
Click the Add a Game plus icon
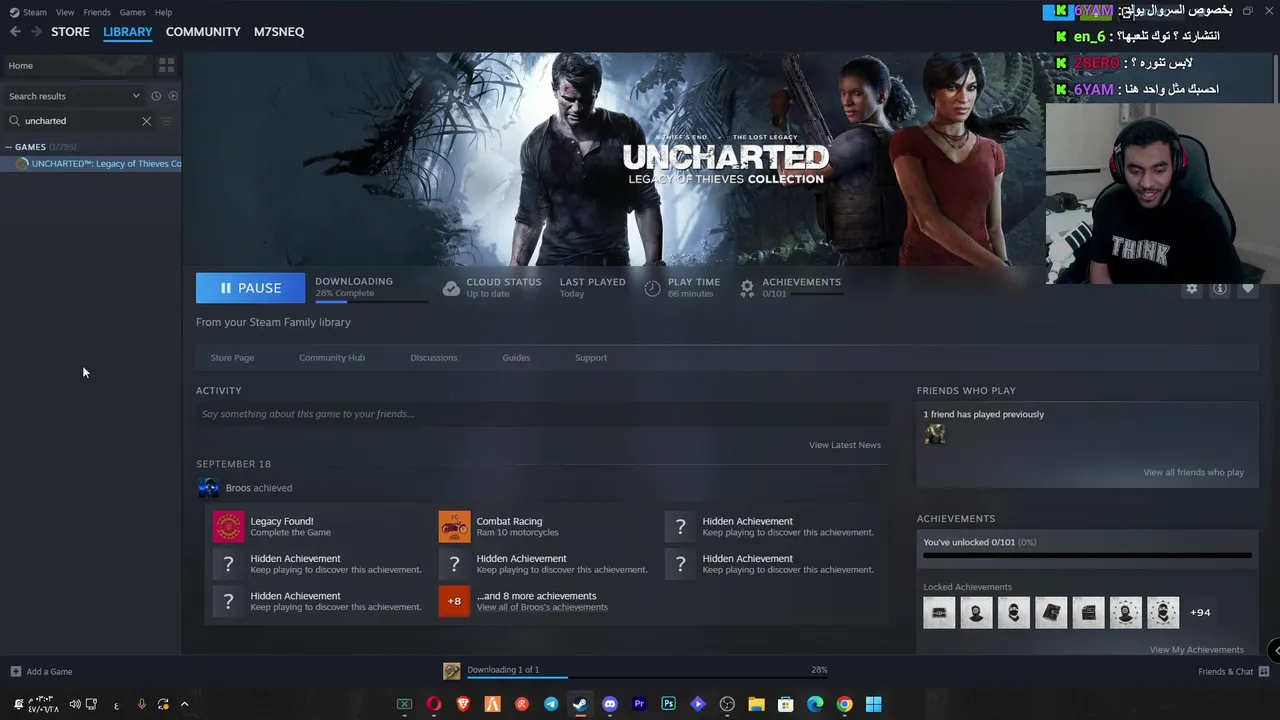click(15, 671)
